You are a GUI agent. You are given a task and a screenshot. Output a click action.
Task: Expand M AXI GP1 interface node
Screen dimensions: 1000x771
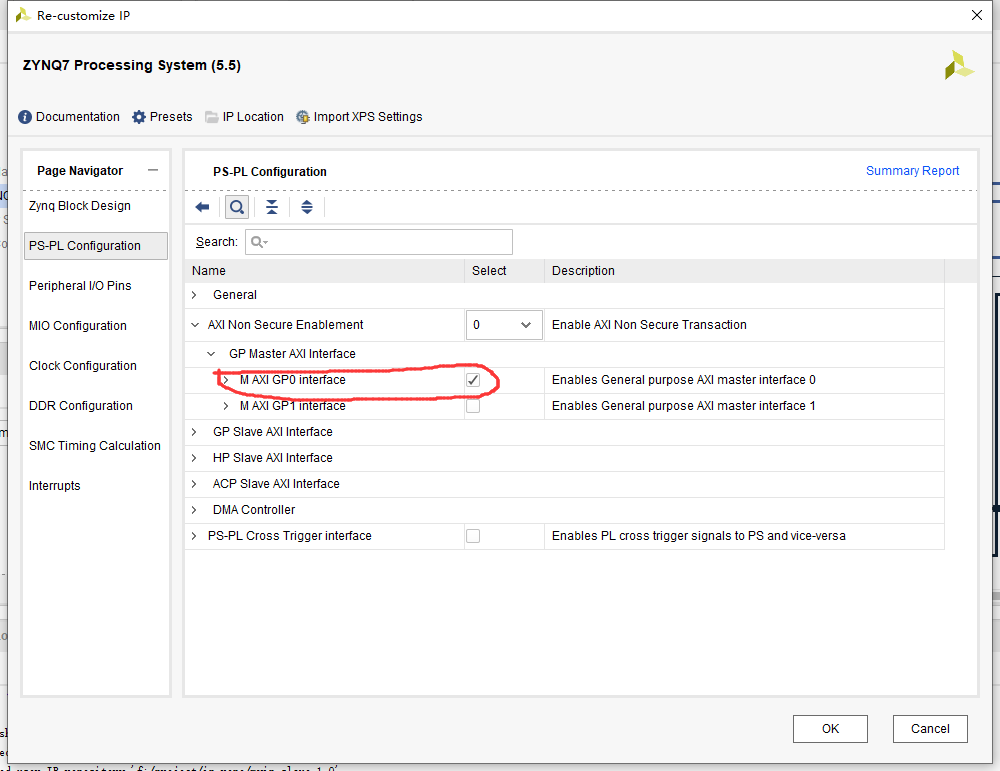click(226, 406)
